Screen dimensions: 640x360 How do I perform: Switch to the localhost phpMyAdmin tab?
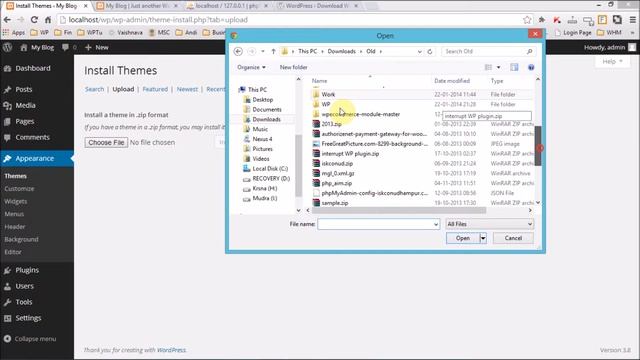[227, 6]
